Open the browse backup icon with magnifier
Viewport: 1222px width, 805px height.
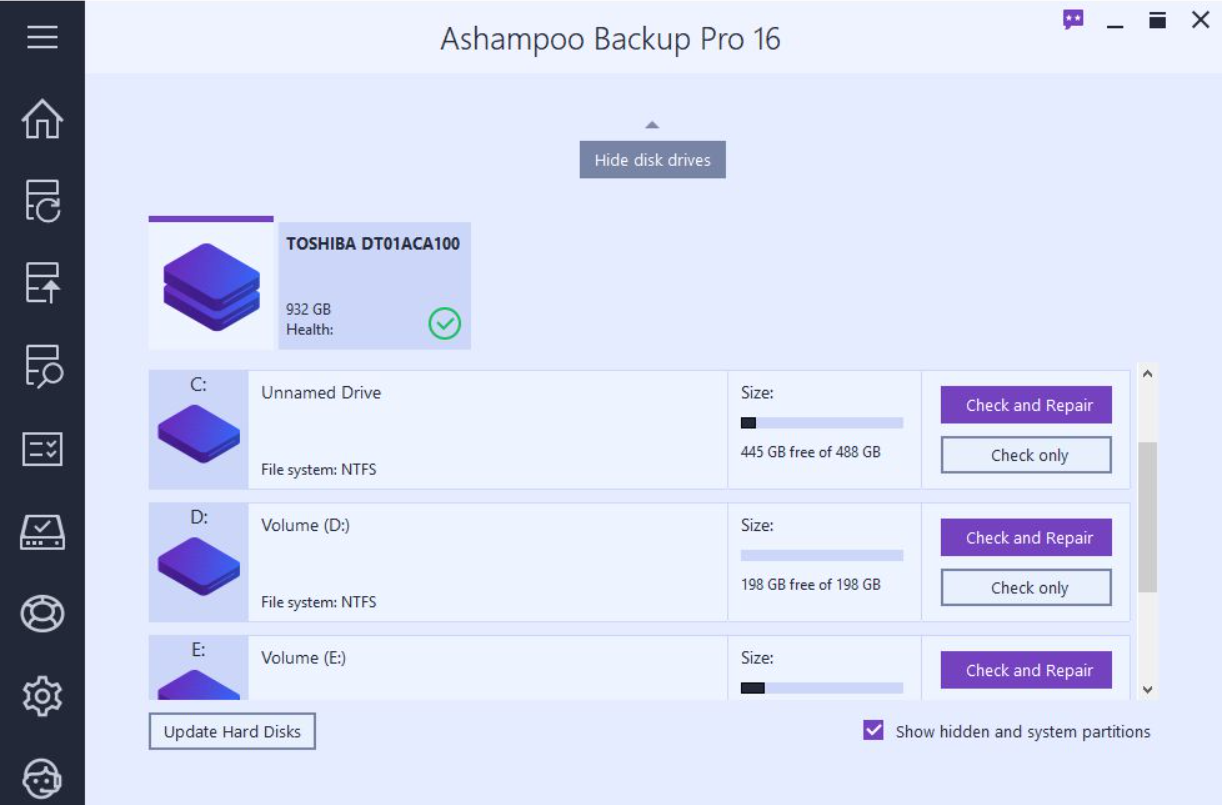point(42,365)
